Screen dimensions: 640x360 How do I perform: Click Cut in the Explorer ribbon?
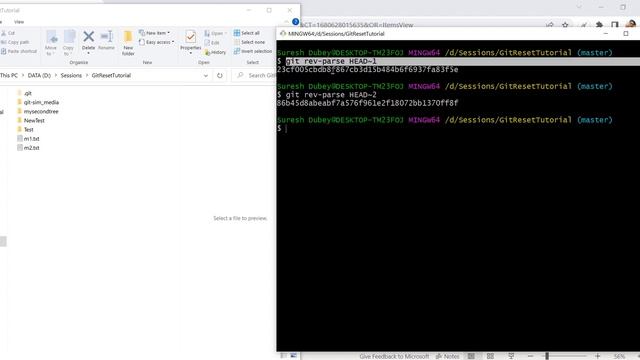[8, 33]
